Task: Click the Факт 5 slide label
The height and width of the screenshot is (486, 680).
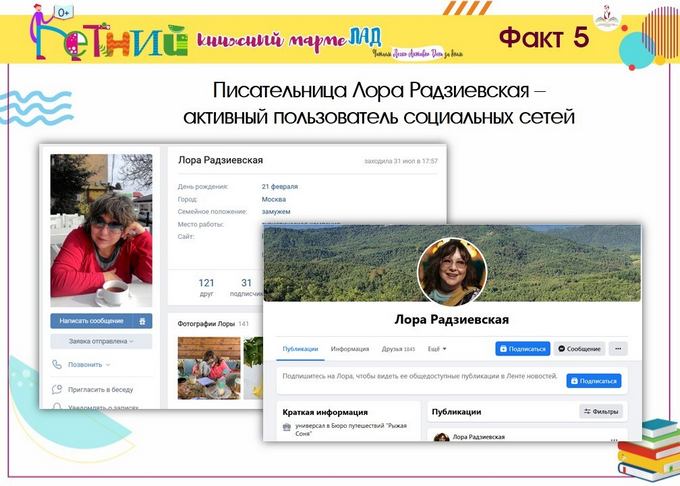Action: point(544,37)
